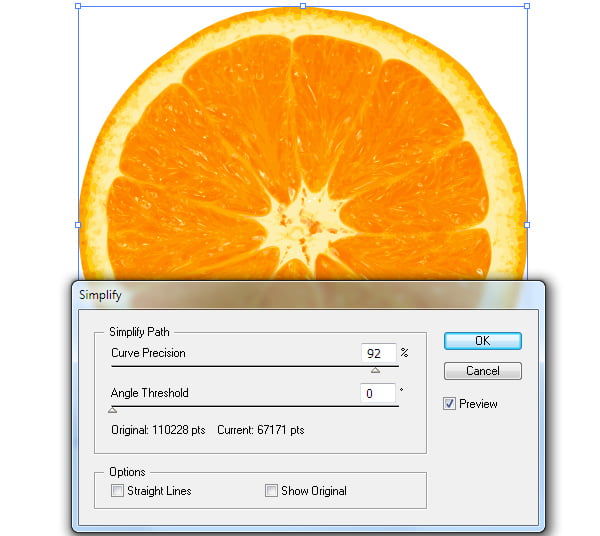The image size is (600, 536).
Task: Click the Angle Threshold value field
Action: coord(378,393)
